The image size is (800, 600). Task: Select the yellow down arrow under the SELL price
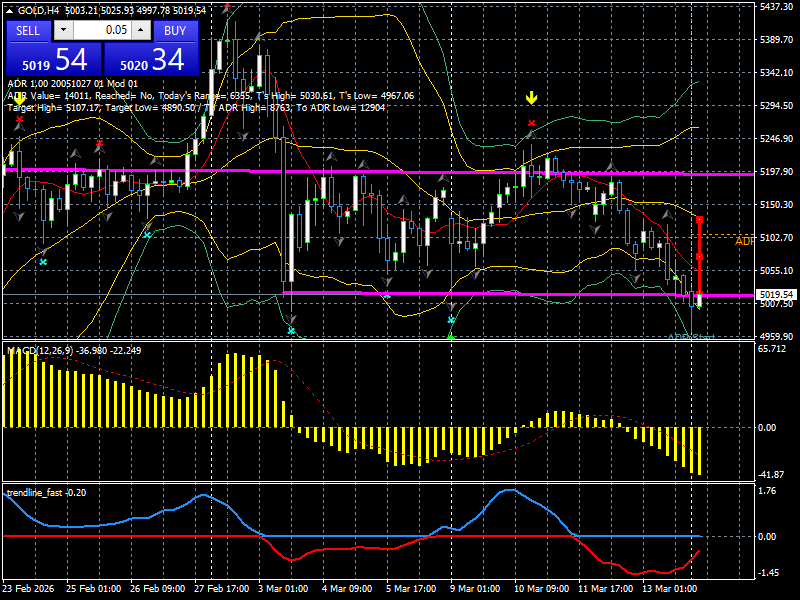point(19,98)
